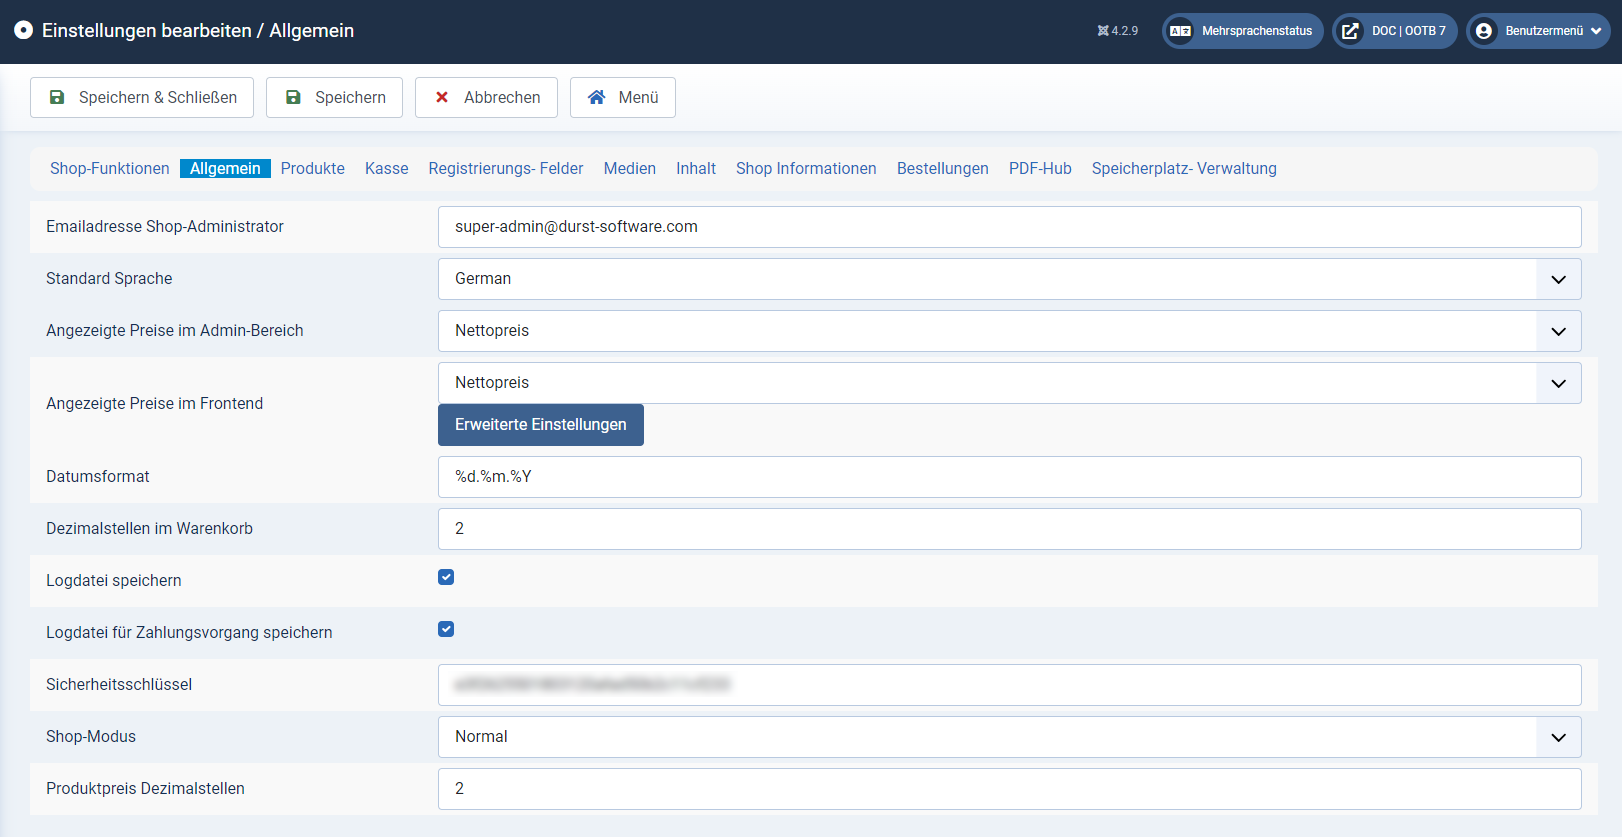Click the red X icon on Abbrechen
This screenshot has width=1622, height=837.
[x=442, y=97]
